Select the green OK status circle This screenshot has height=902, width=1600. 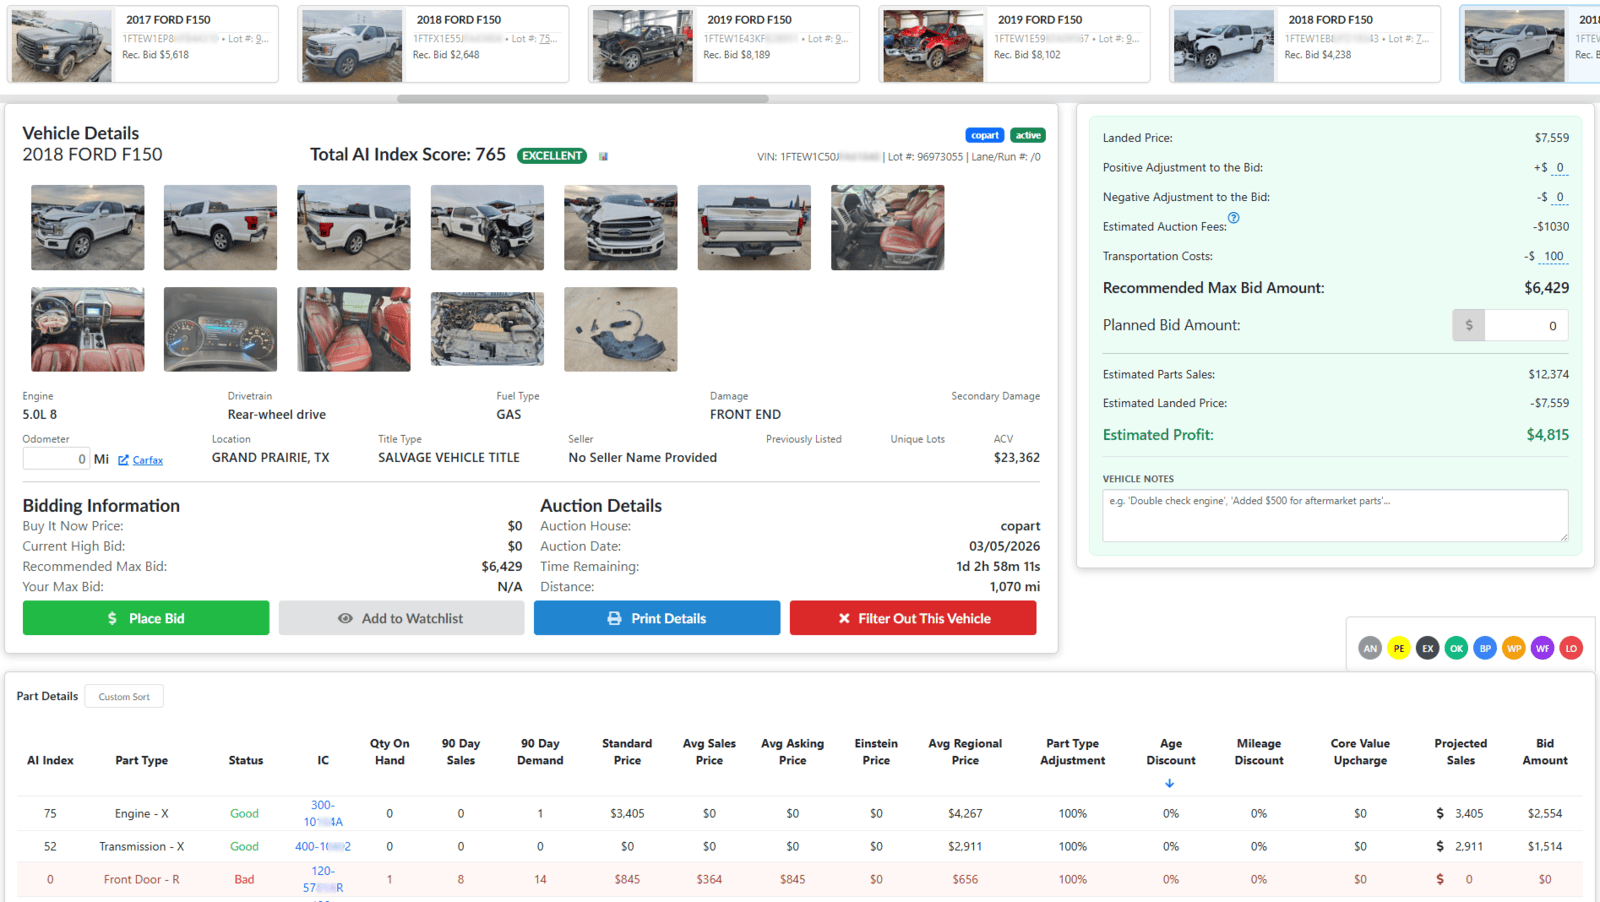1456,648
